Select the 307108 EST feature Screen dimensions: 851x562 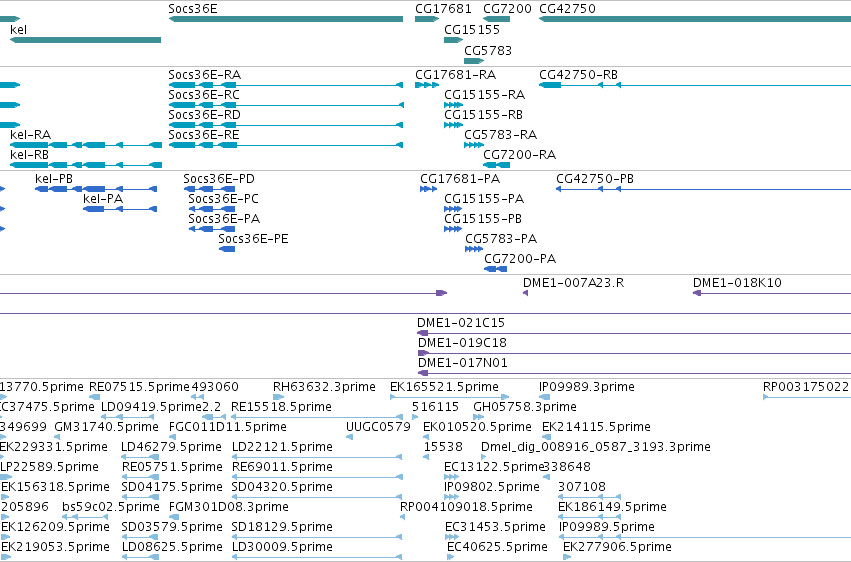pos(589,497)
